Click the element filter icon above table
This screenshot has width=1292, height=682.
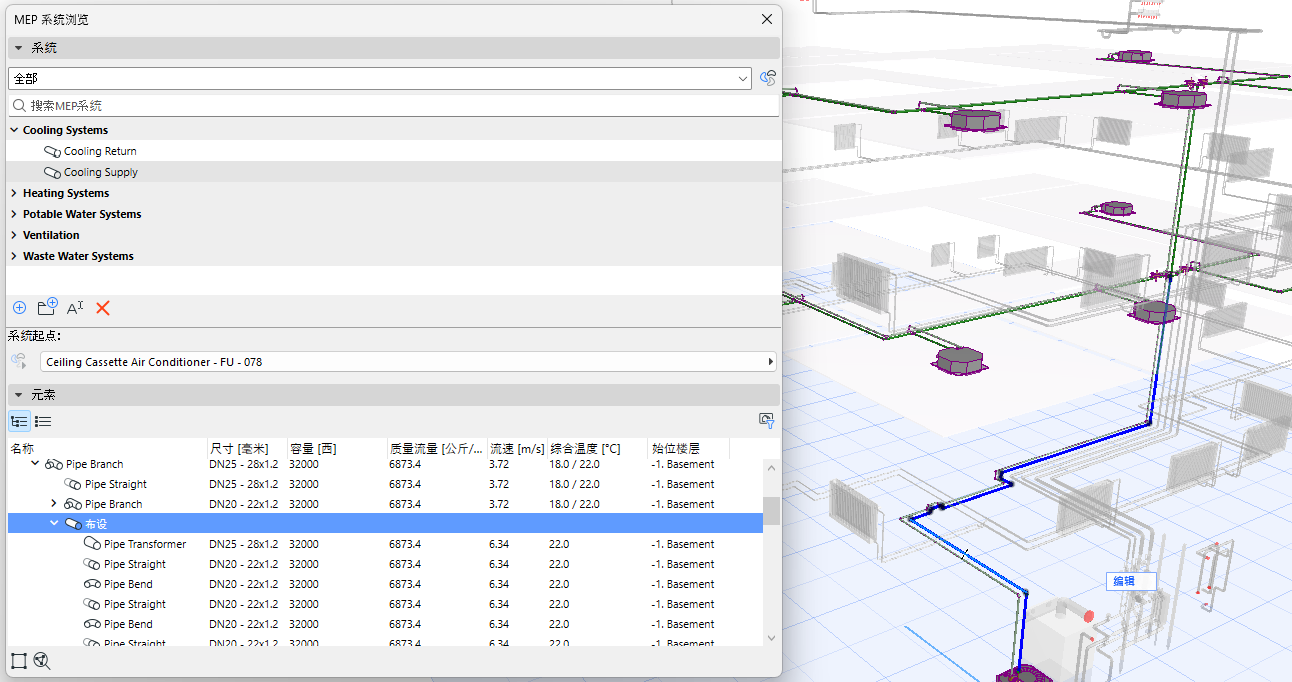pyautogui.click(x=767, y=421)
